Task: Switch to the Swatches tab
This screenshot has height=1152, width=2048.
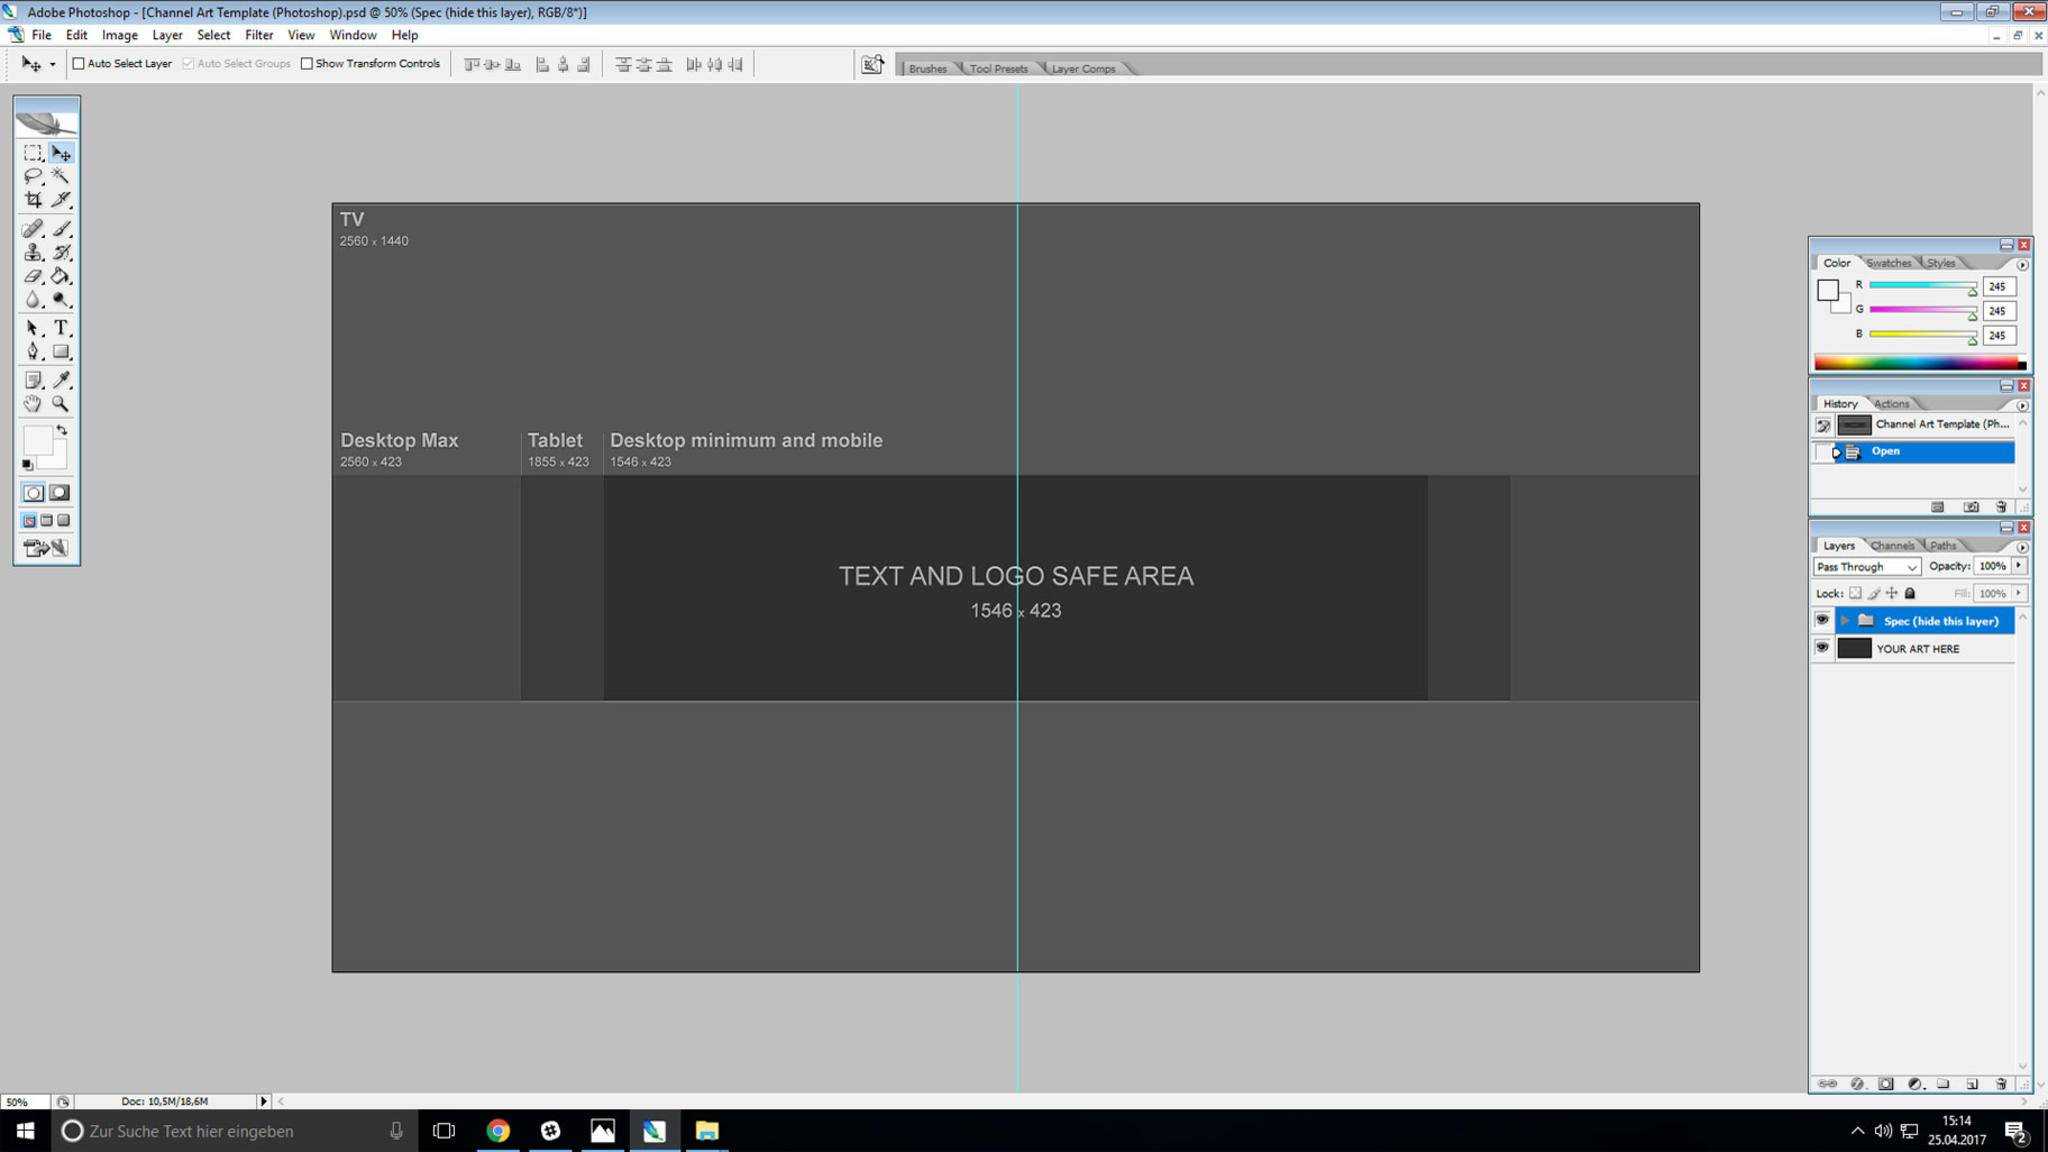Action: pyautogui.click(x=1888, y=263)
